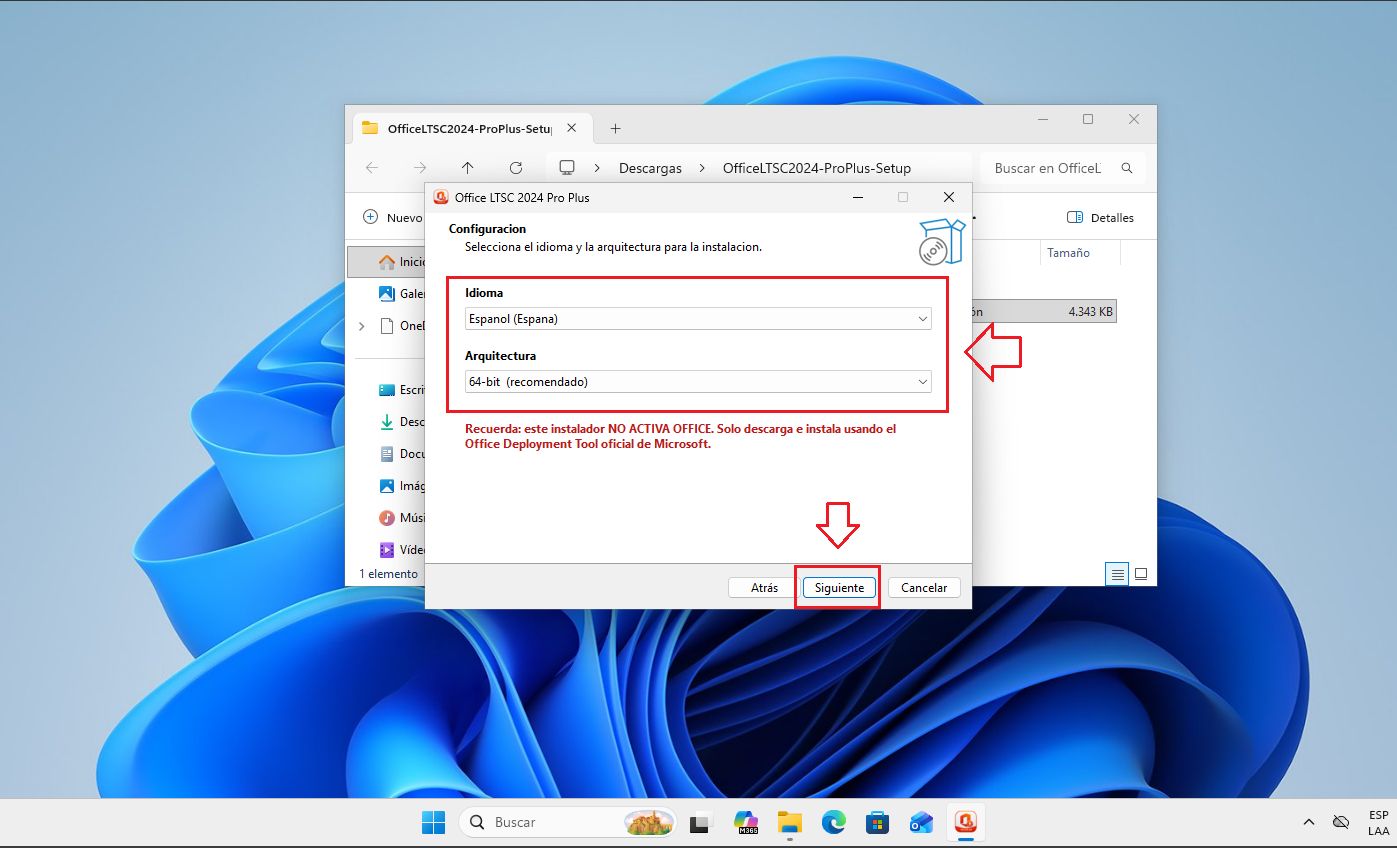Open Escritorio folder in Explorer sidebar
Screen dimensions: 1397x848
(x=400, y=390)
